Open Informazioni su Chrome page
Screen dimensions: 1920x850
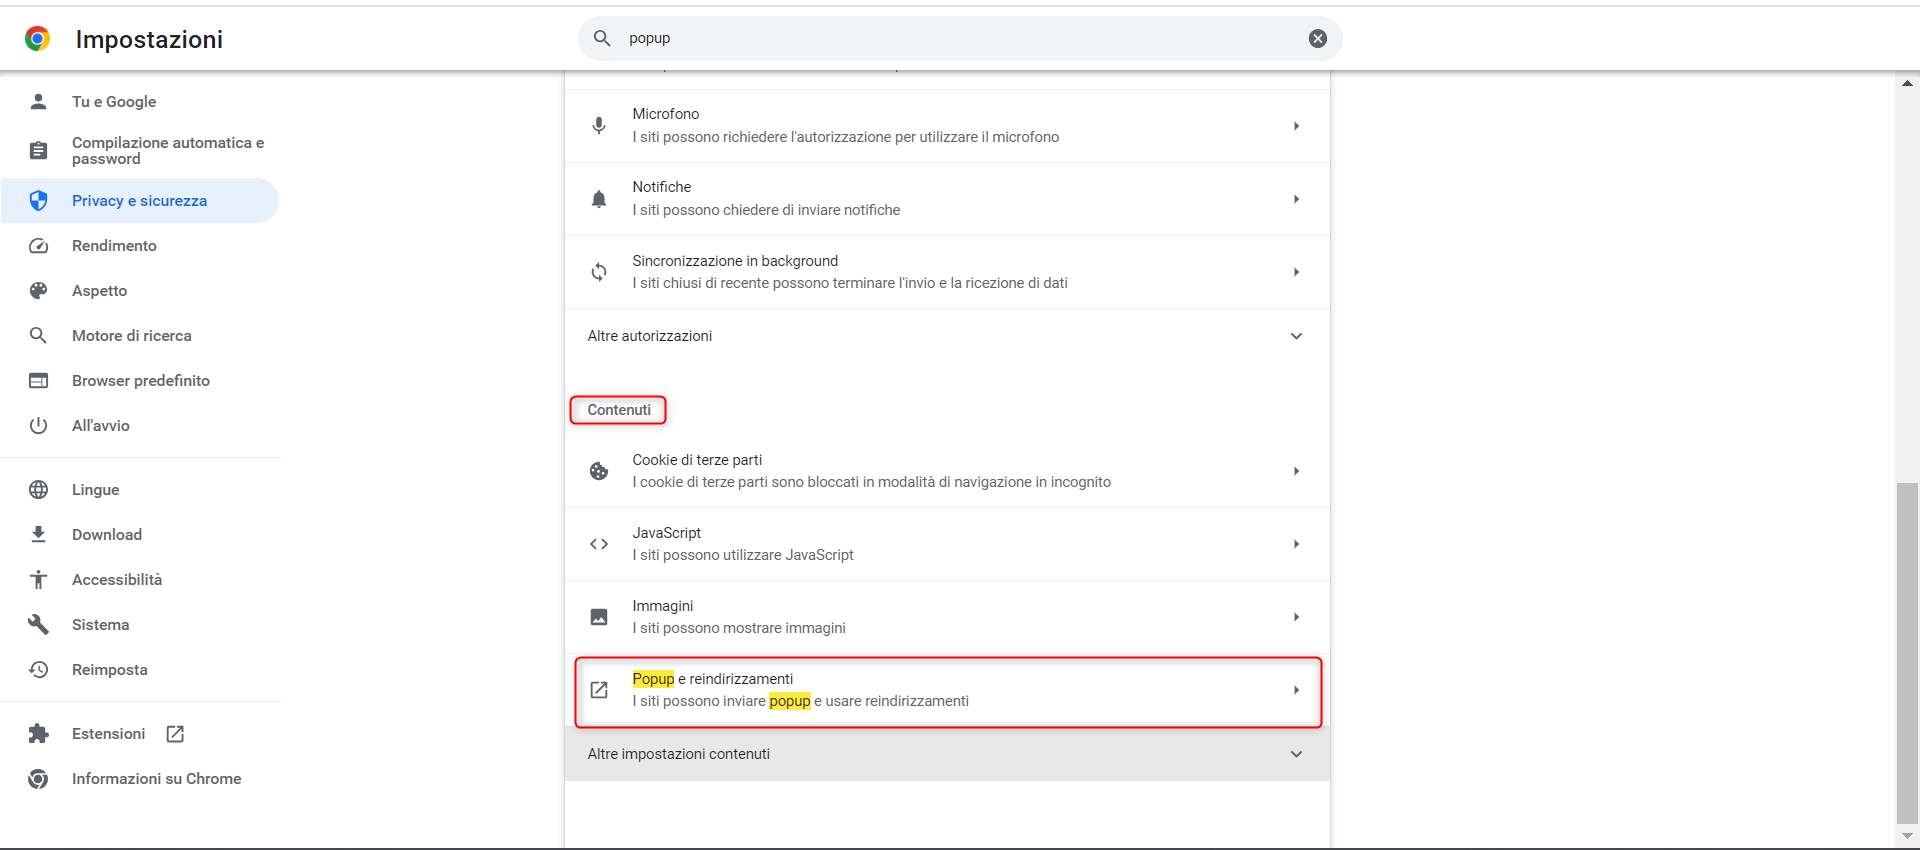pos(156,779)
